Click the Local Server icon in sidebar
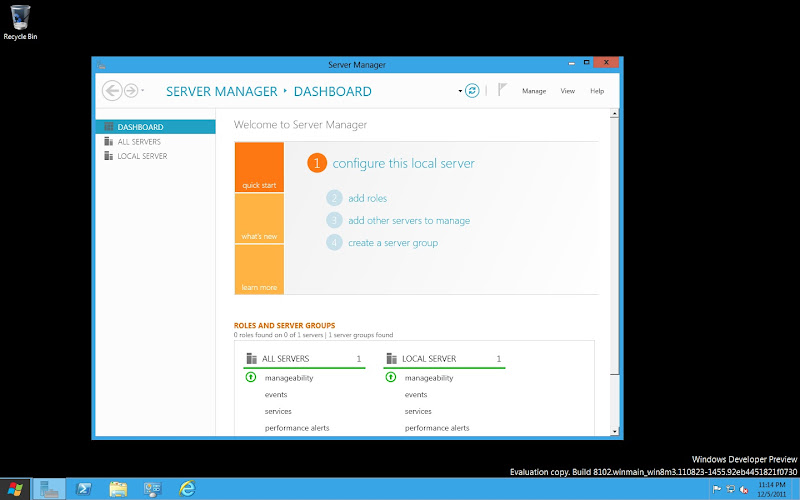The image size is (800, 500). point(108,156)
